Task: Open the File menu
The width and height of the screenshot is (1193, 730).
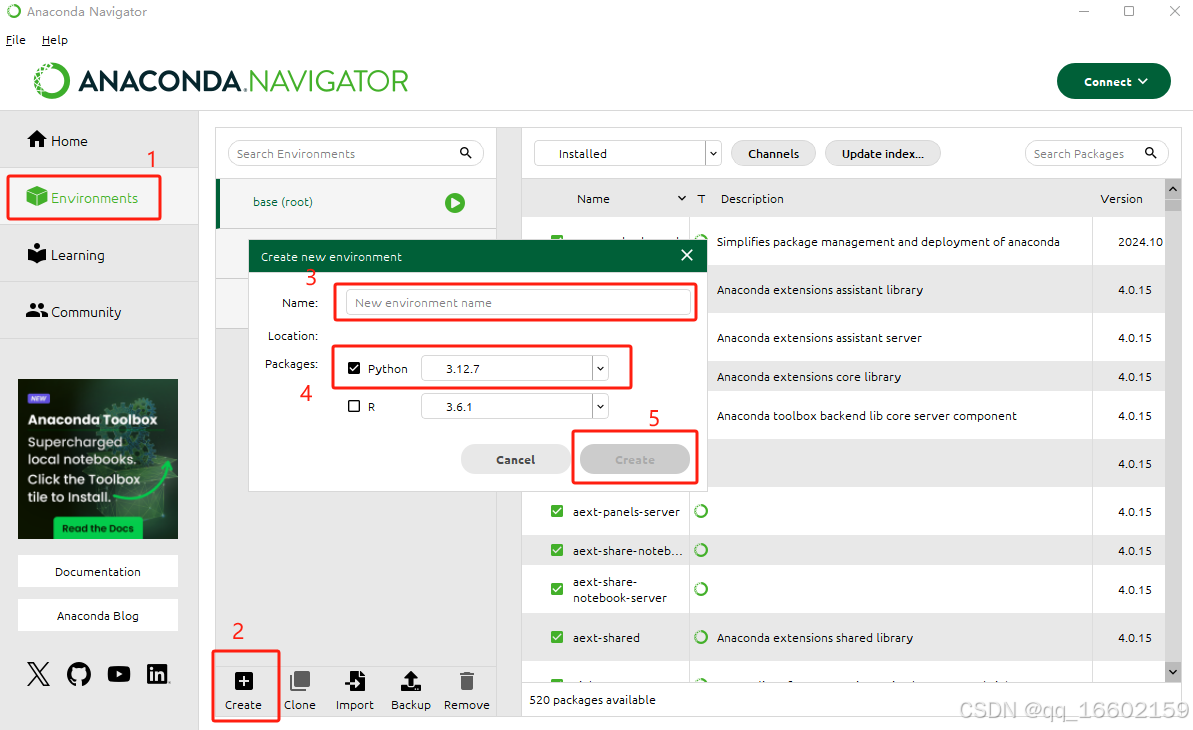Action: pyautogui.click(x=15, y=40)
